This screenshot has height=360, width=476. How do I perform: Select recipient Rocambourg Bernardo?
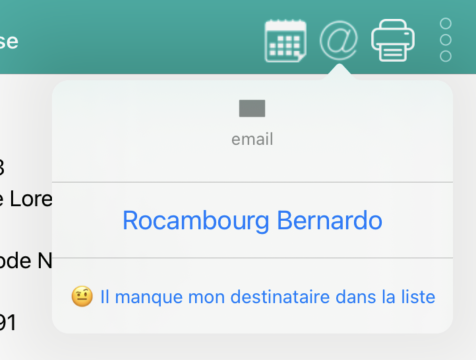(x=252, y=220)
